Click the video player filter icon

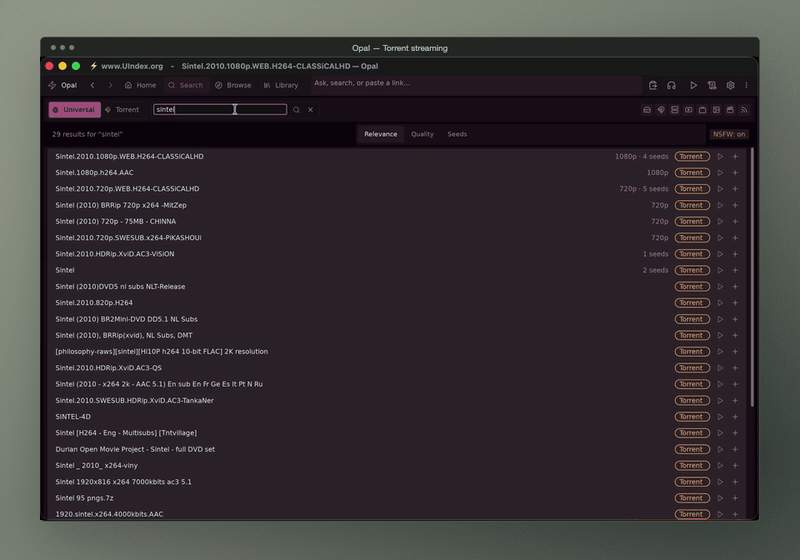click(688, 110)
